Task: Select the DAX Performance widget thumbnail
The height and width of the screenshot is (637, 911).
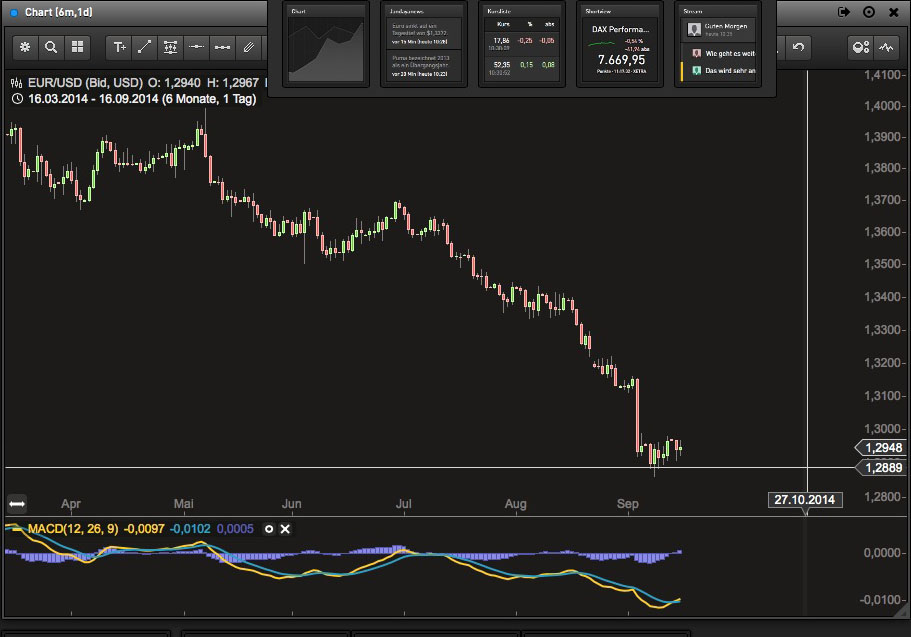Action: 620,45
